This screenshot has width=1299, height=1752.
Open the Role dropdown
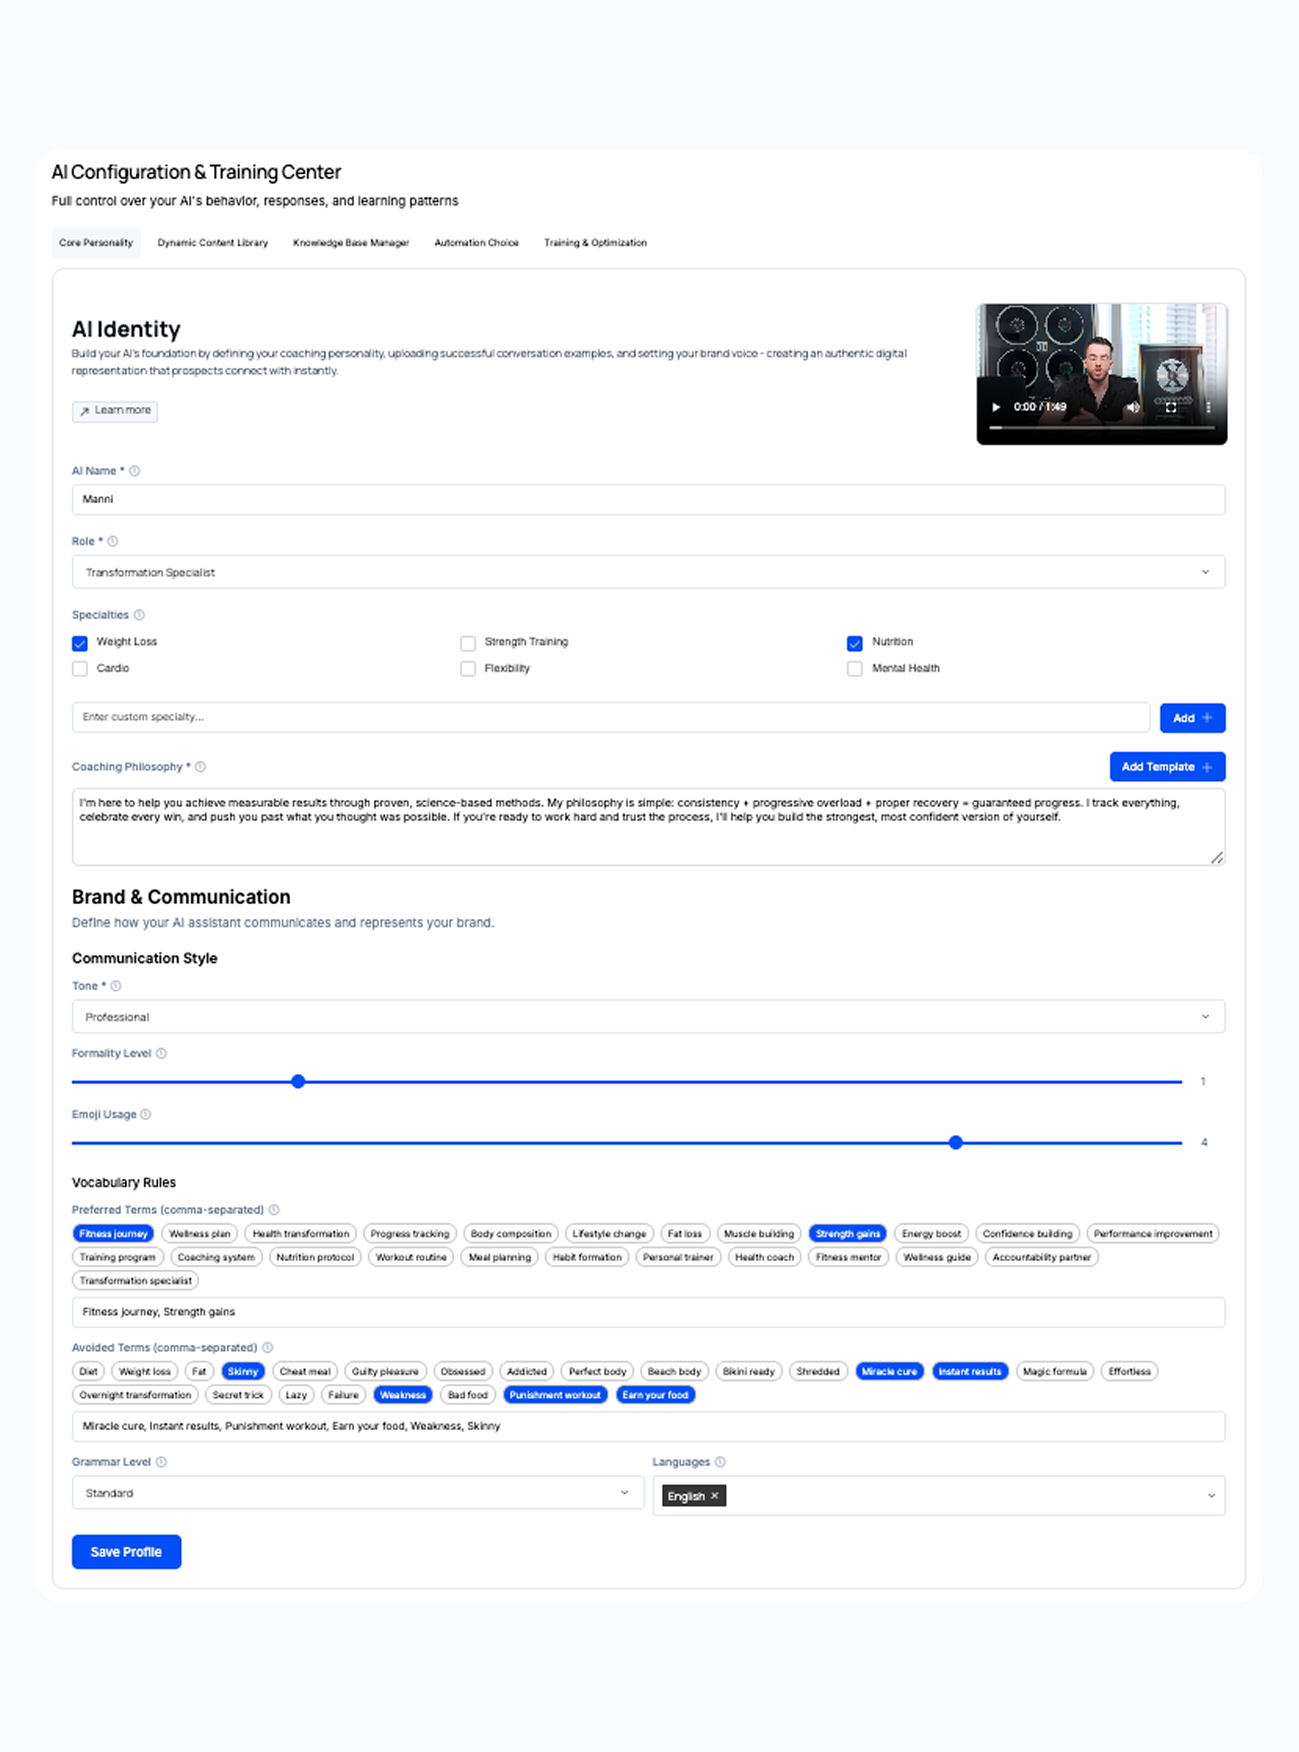tap(648, 572)
